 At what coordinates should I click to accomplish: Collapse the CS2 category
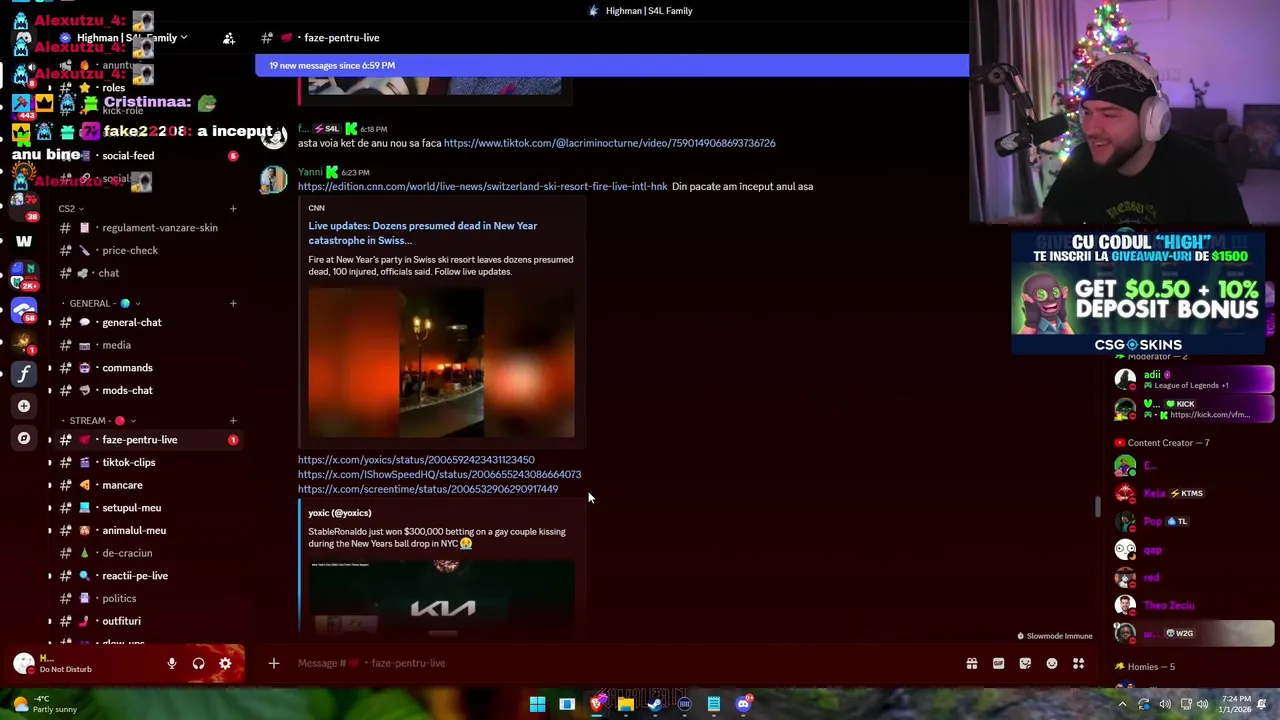pyautogui.click(x=71, y=208)
